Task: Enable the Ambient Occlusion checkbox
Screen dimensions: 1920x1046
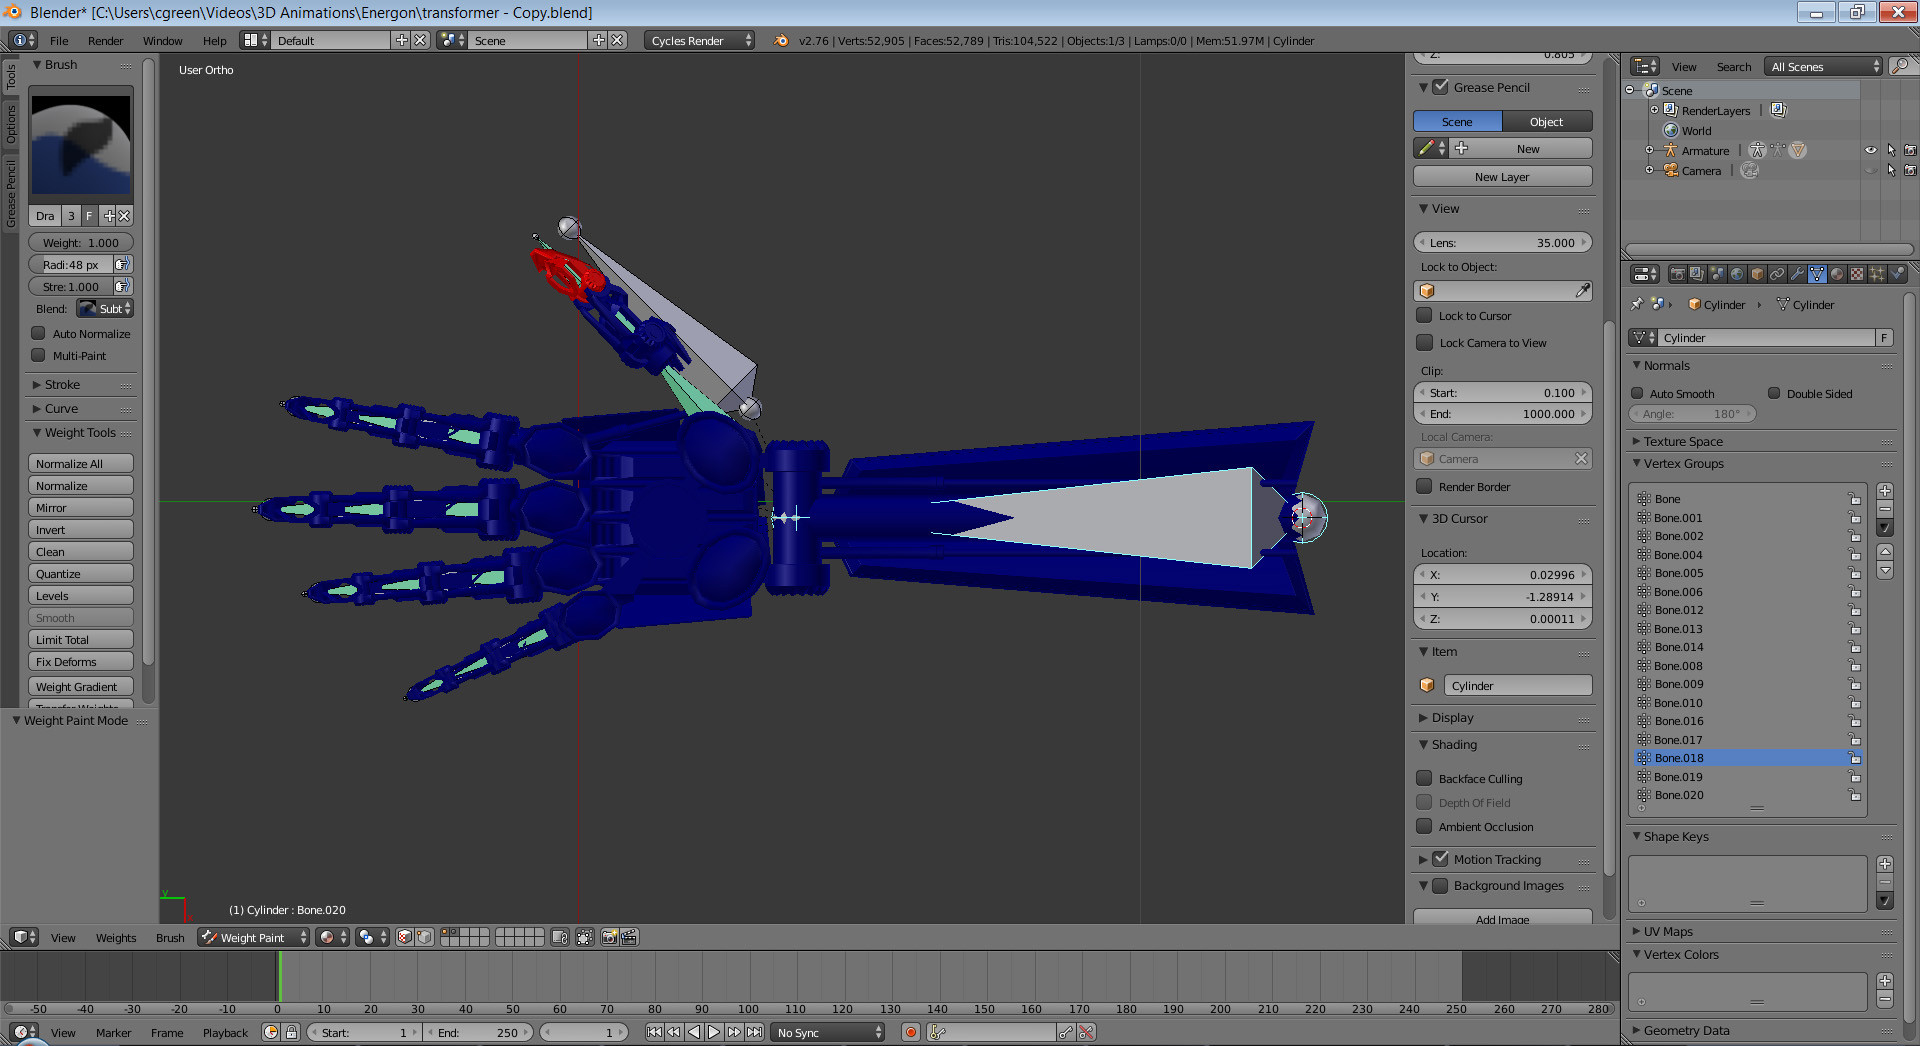Action: 1425,826
